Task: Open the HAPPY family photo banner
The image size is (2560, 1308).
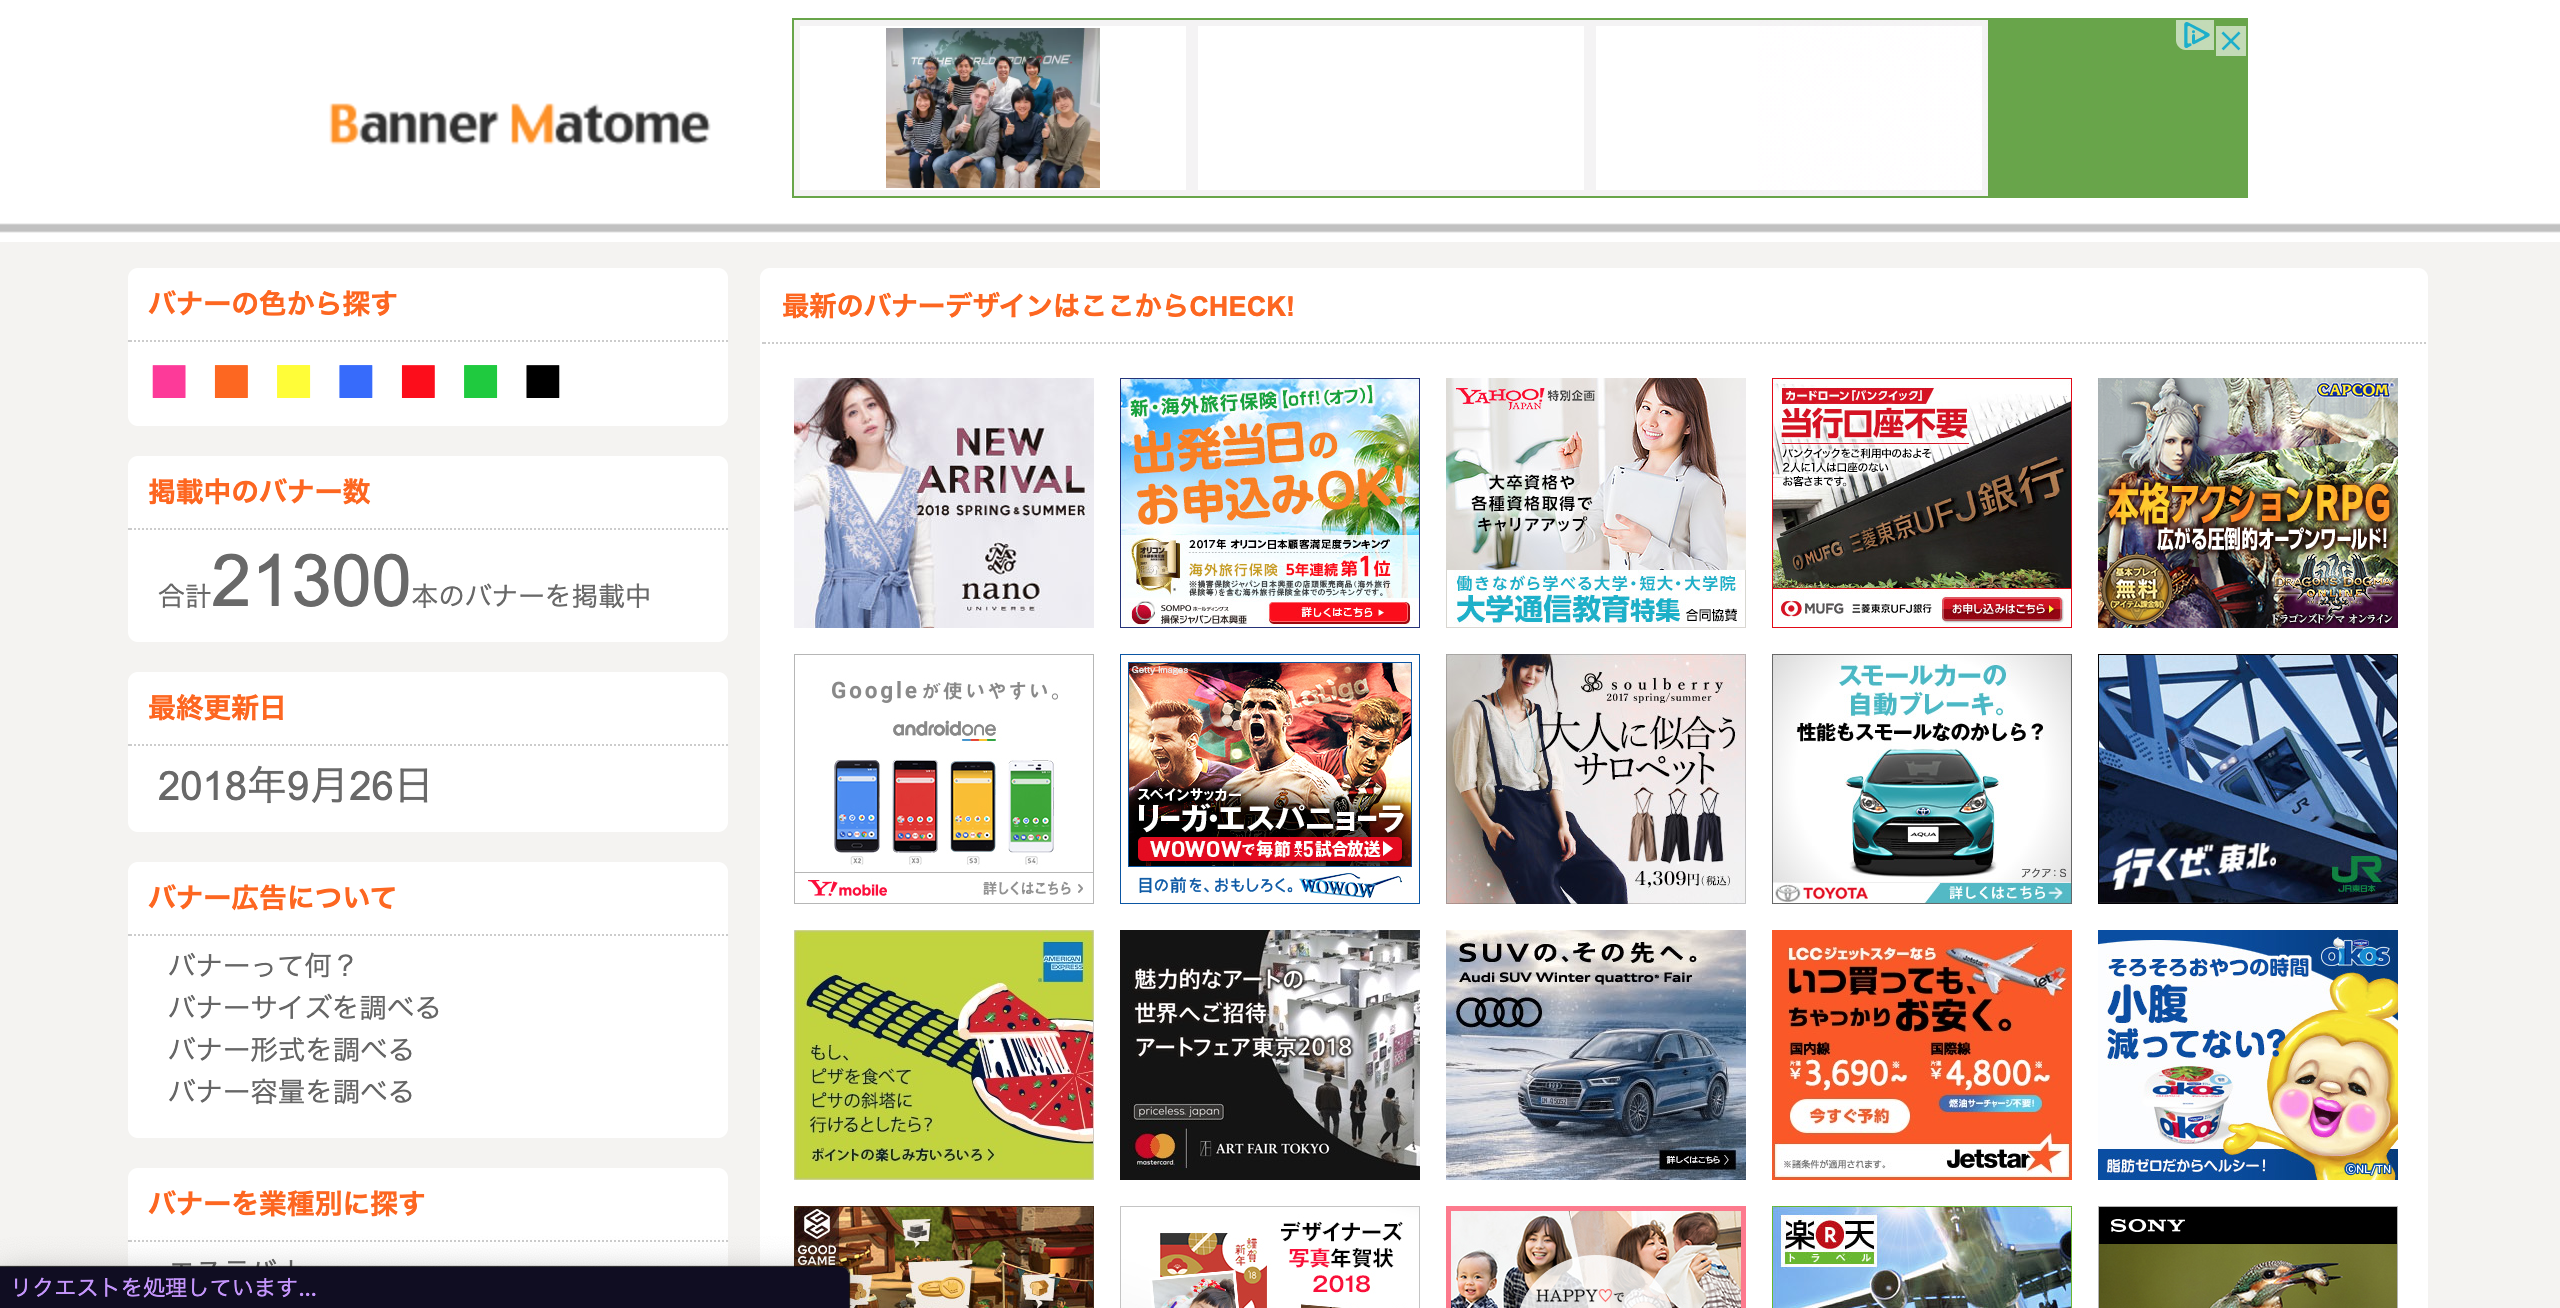Action: click(x=1596, y=1257)
